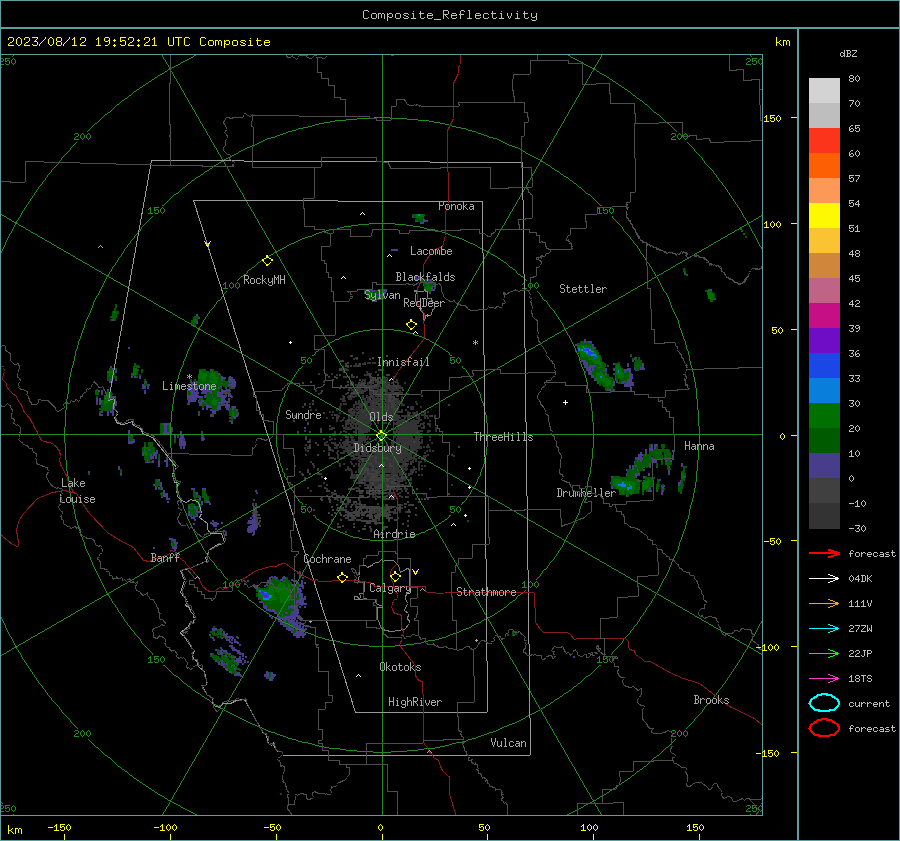Select the dBZ legend heading
Viewport: 900px width, 841px height.
(x=848, y=54)
